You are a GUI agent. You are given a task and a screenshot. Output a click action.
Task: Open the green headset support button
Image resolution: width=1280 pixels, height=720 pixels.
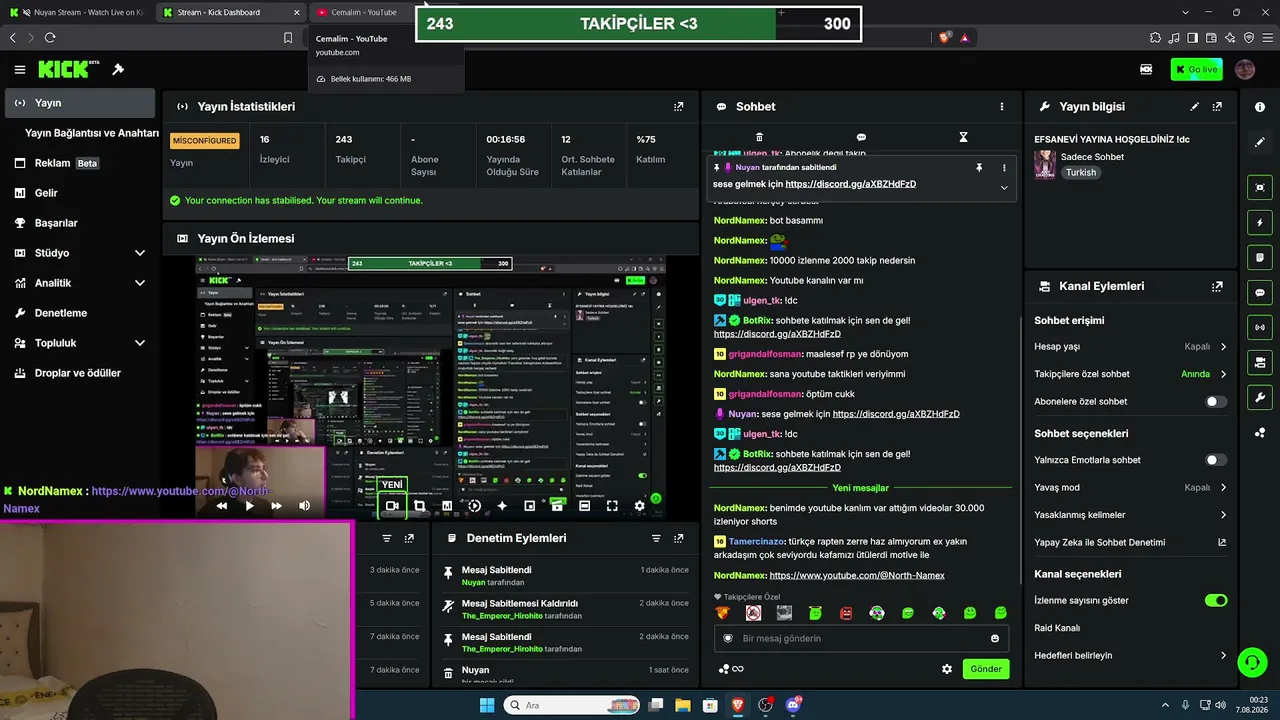(1252, 662)
